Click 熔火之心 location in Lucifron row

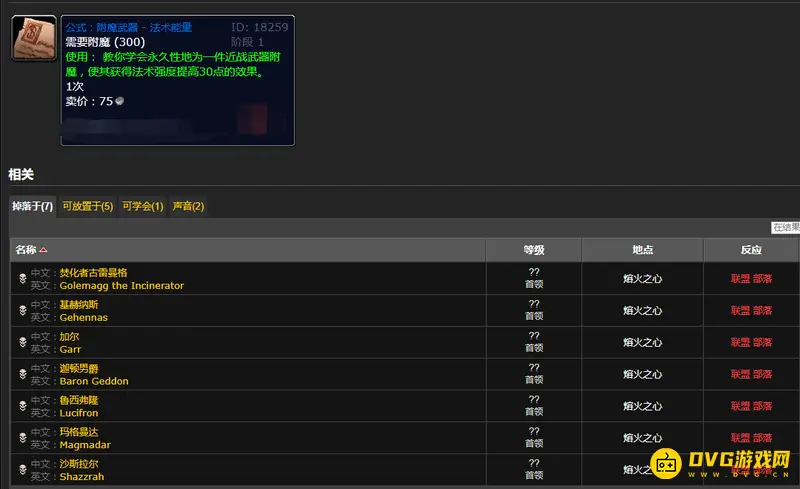tap(642, 406)
